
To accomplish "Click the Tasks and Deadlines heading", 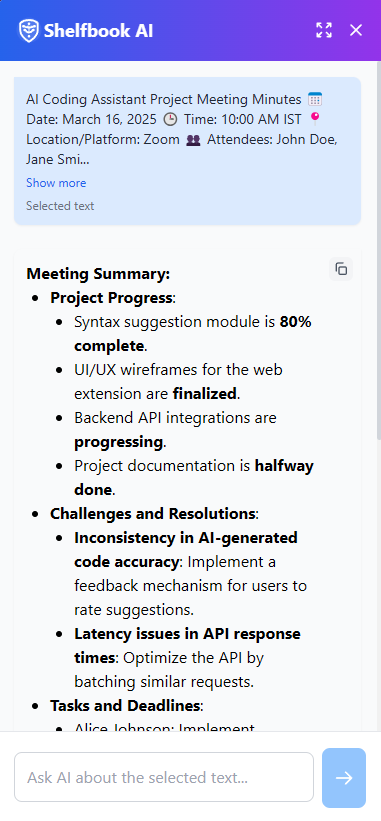I will (x=125, y=705).
